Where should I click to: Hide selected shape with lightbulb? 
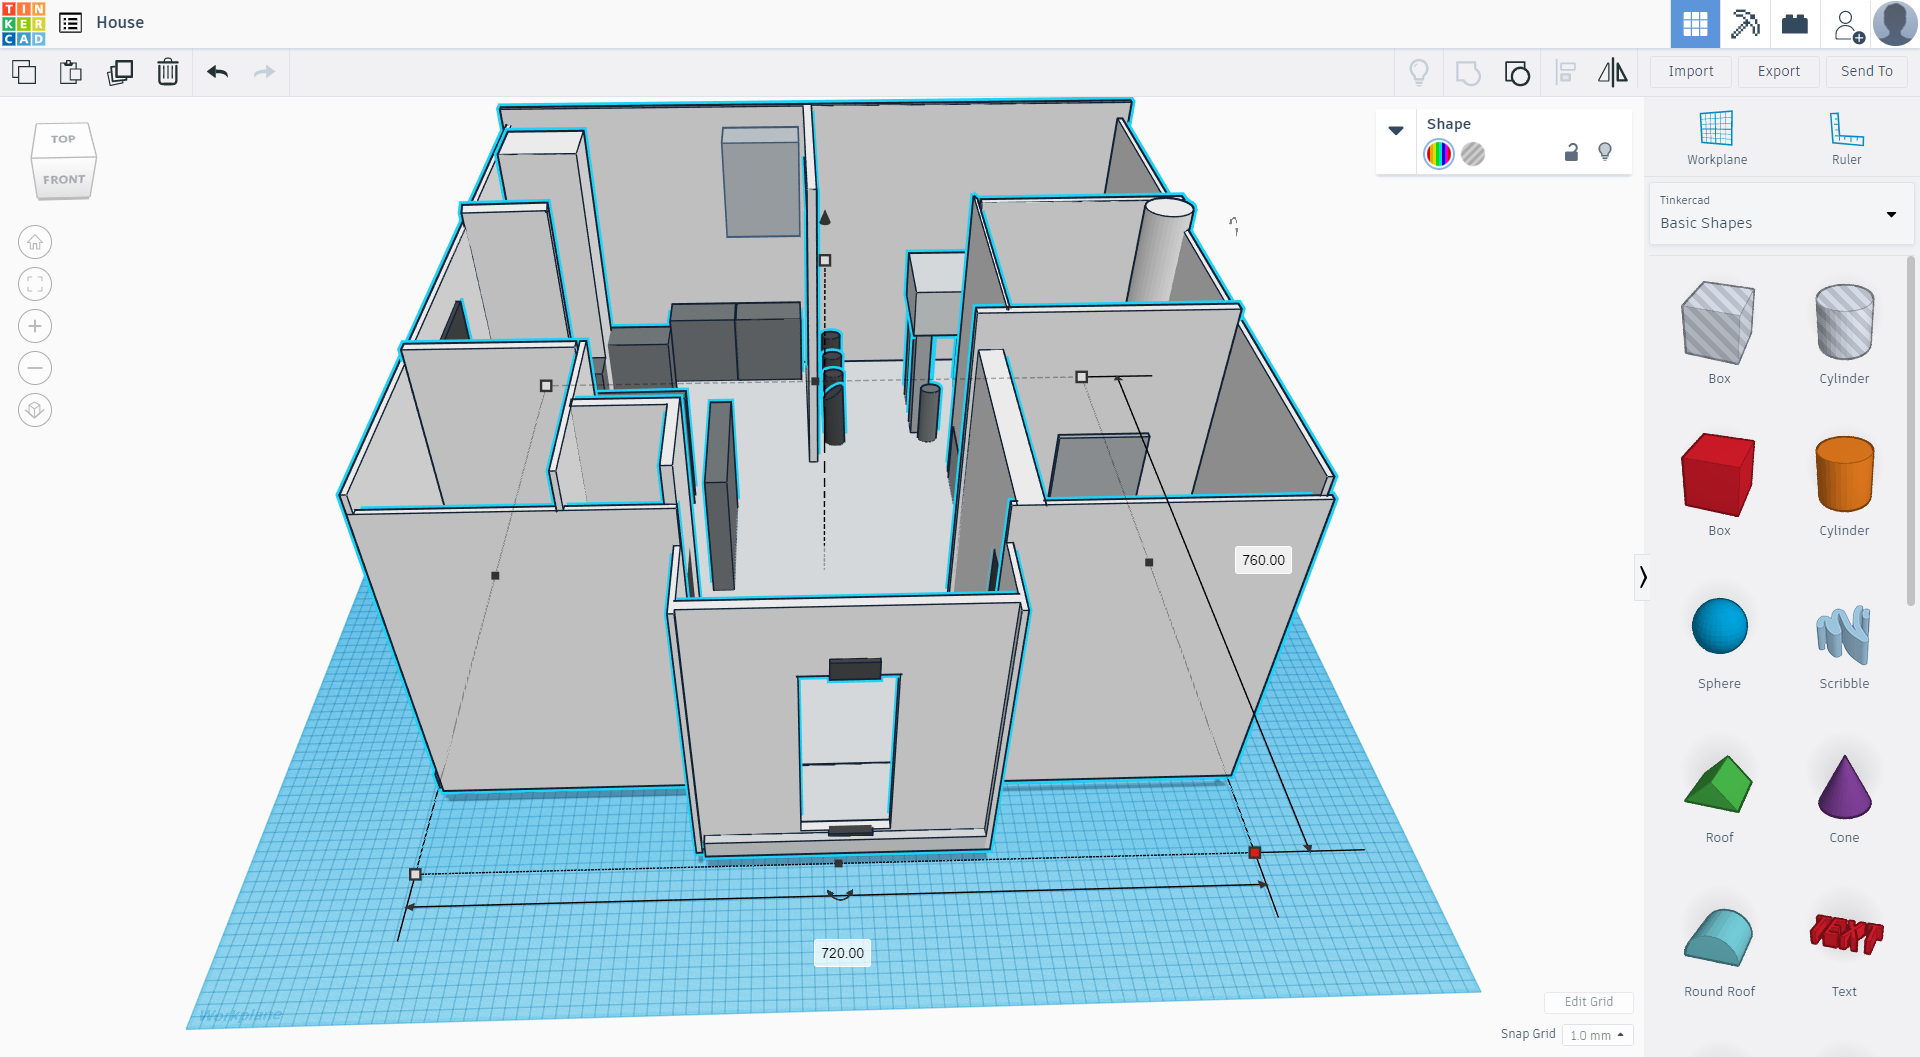tap(1605, 152)
